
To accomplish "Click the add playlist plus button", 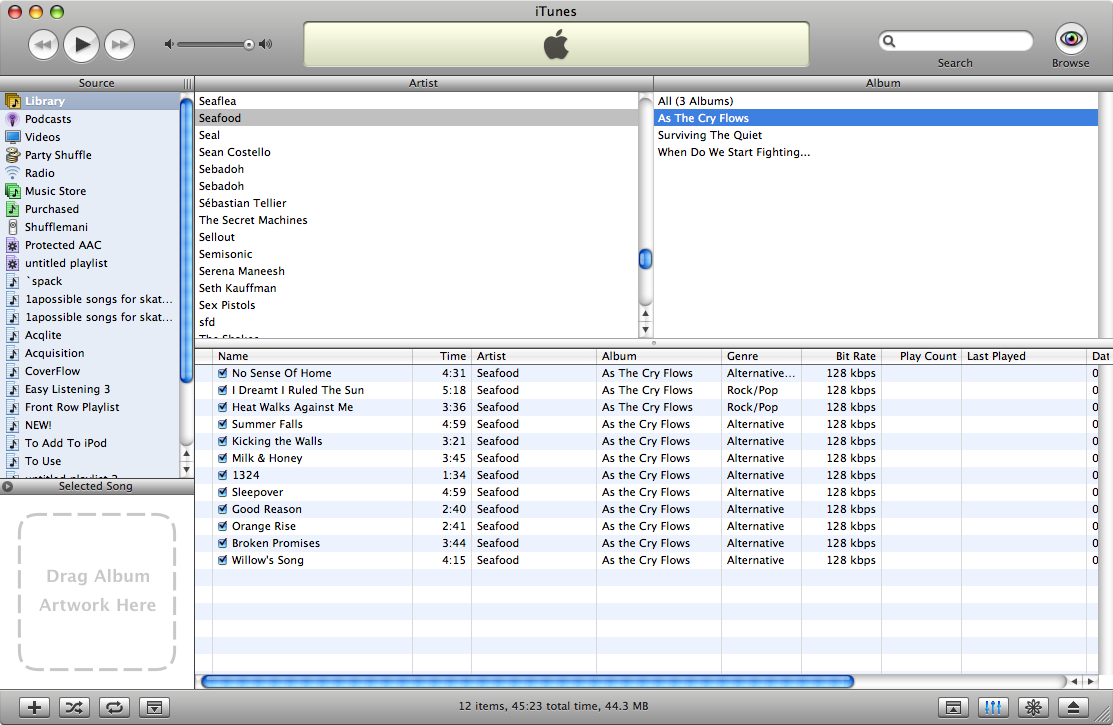I will pyautogui.click(x=34, y=707).
